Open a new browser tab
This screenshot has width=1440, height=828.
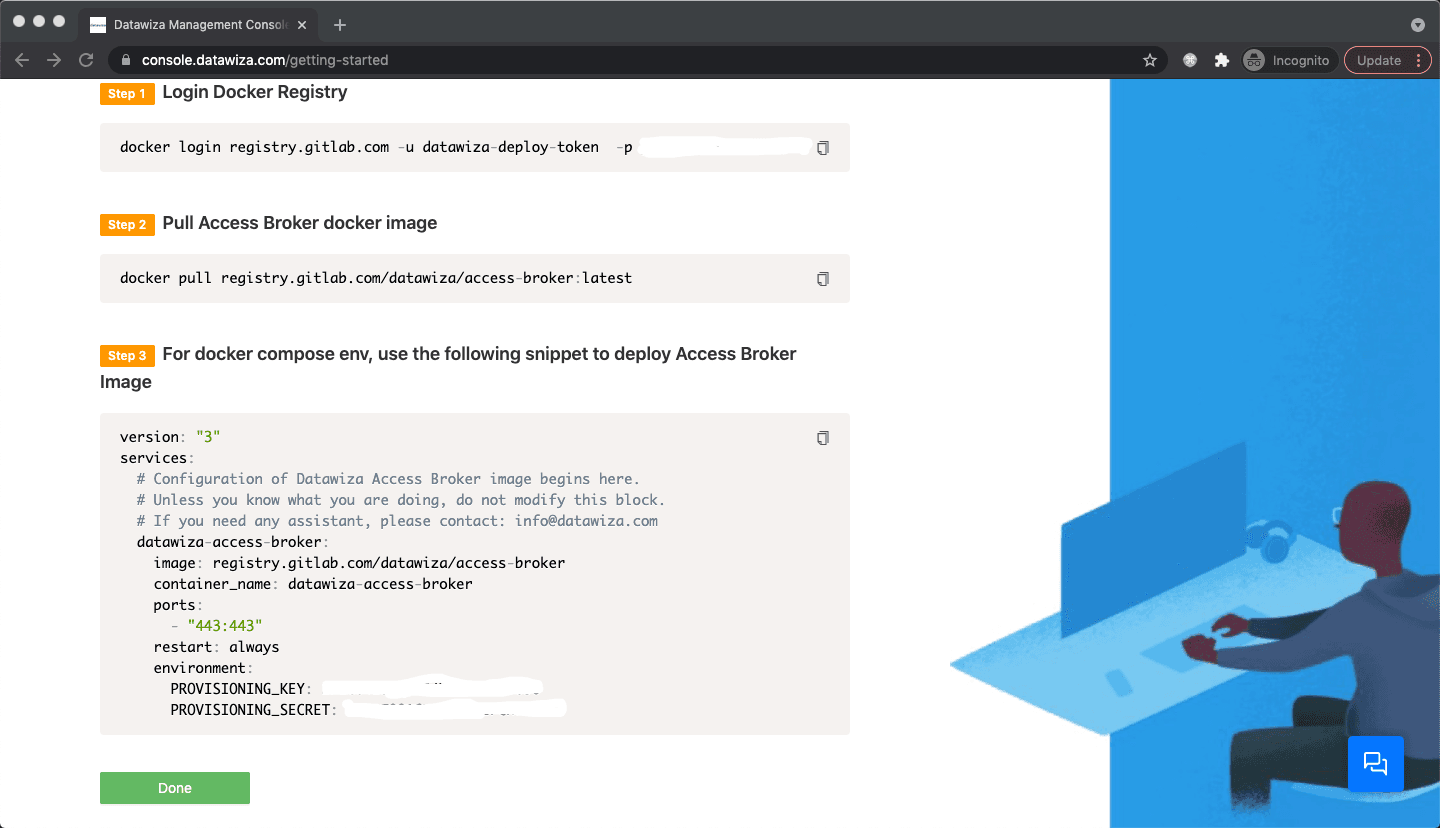coord(340,25)
